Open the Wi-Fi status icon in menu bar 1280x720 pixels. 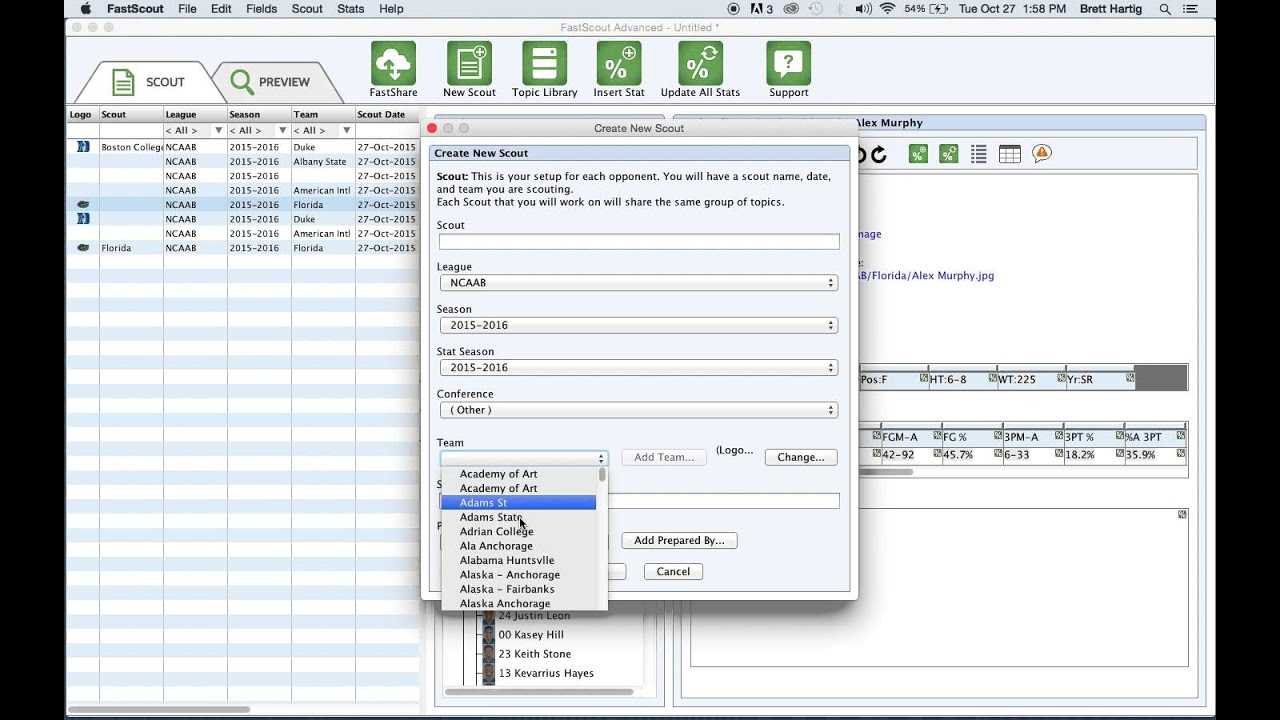pos(887,9)
